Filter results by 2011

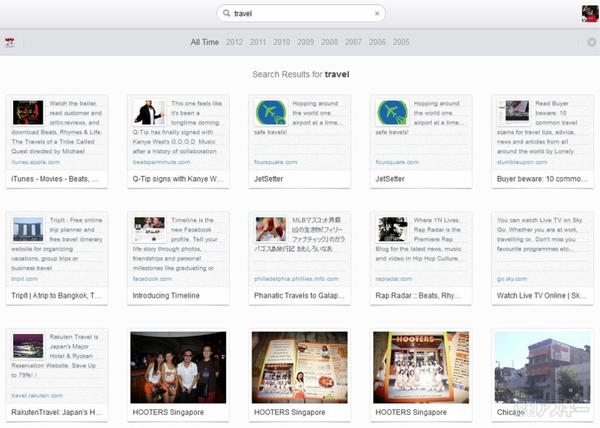click(258, 42)
